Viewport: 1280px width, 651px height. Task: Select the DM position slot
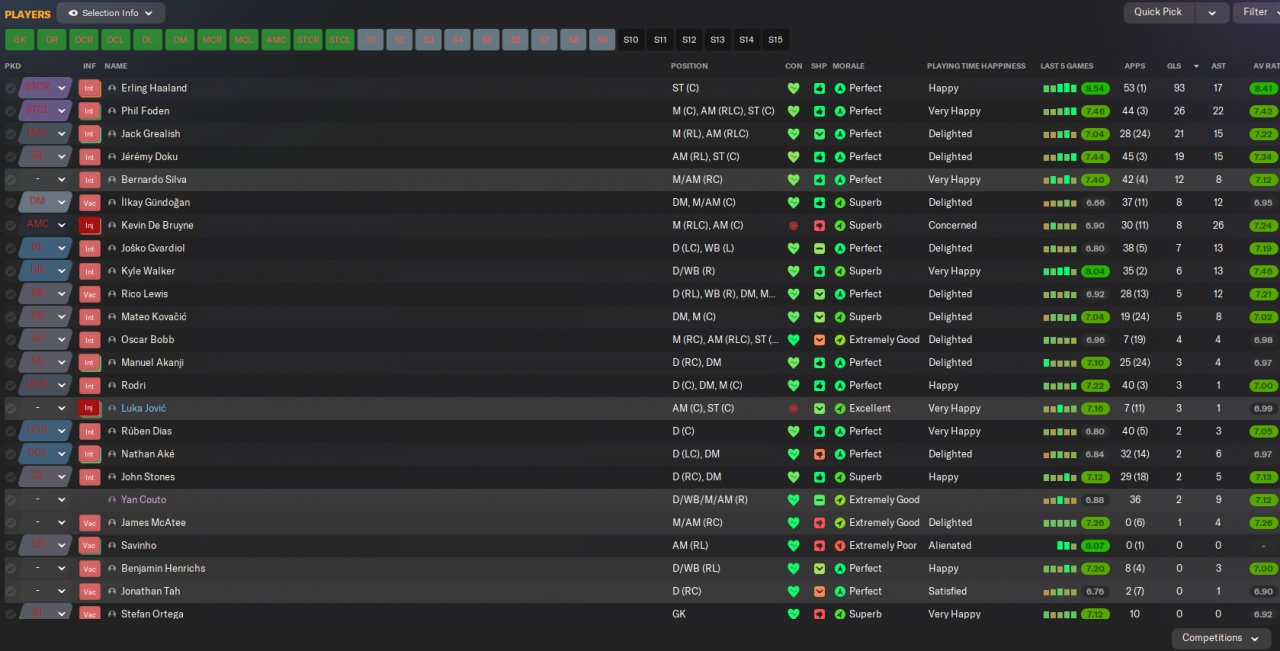pos(179,40)
